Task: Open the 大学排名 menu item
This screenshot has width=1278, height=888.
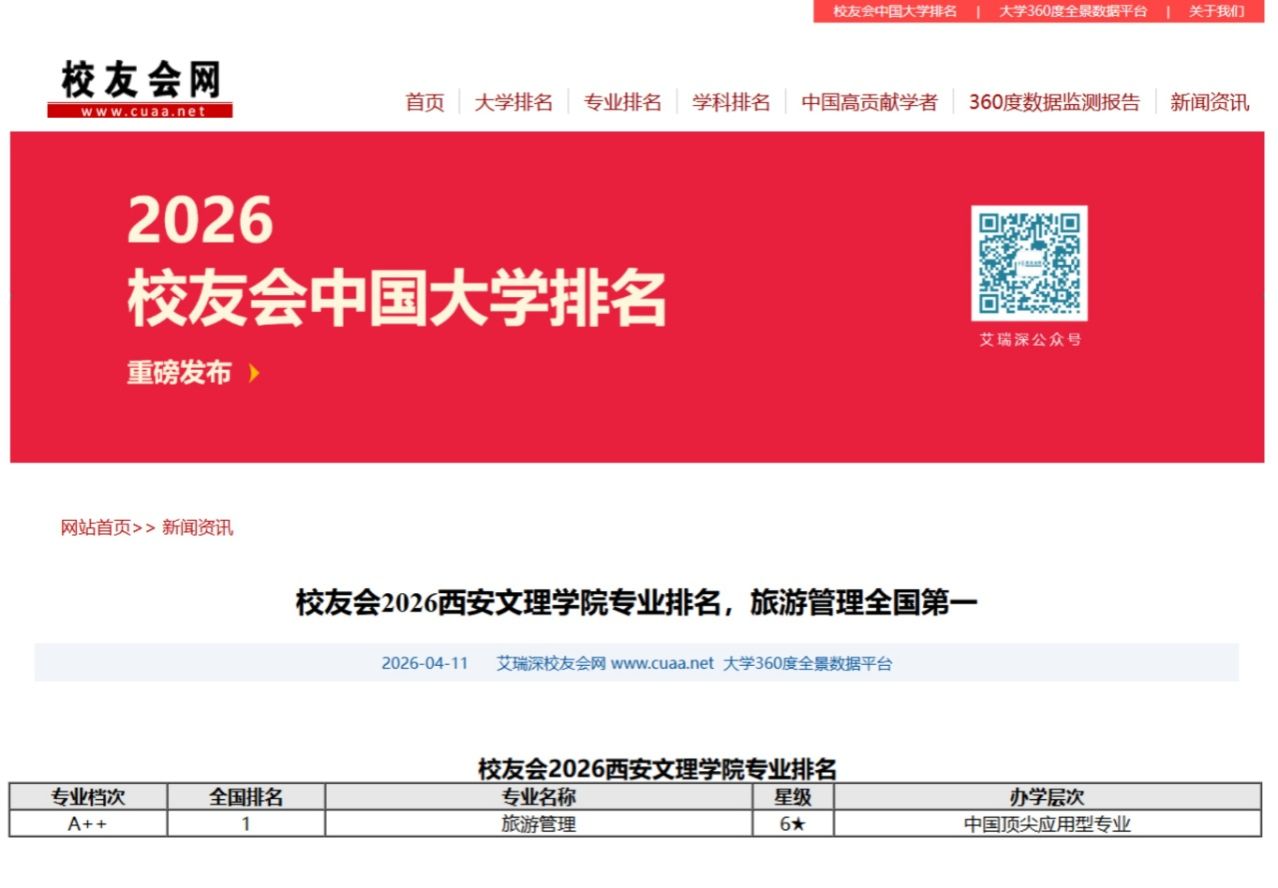Action: tap(513, 102)
